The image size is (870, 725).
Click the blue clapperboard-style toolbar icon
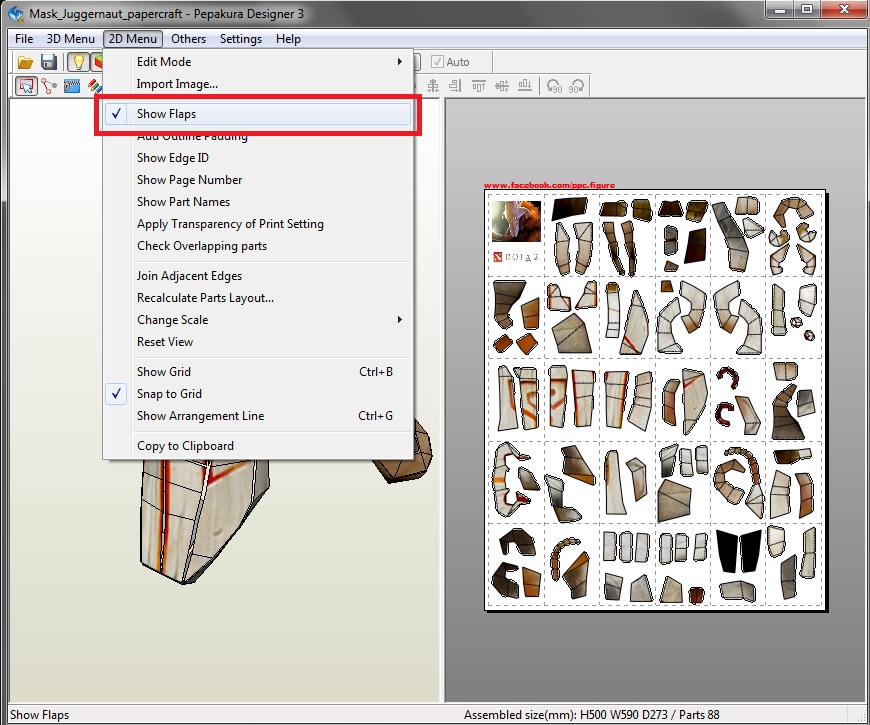72,86
